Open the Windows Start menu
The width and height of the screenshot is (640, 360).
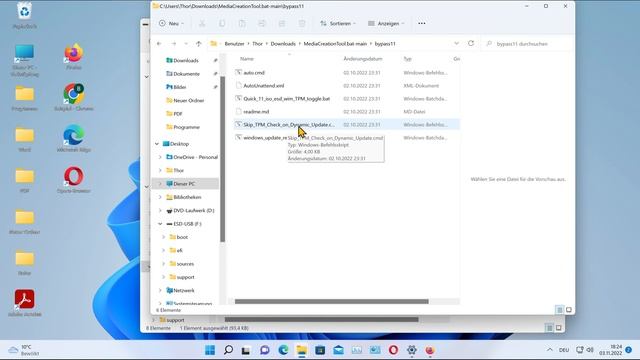(210, 350)
